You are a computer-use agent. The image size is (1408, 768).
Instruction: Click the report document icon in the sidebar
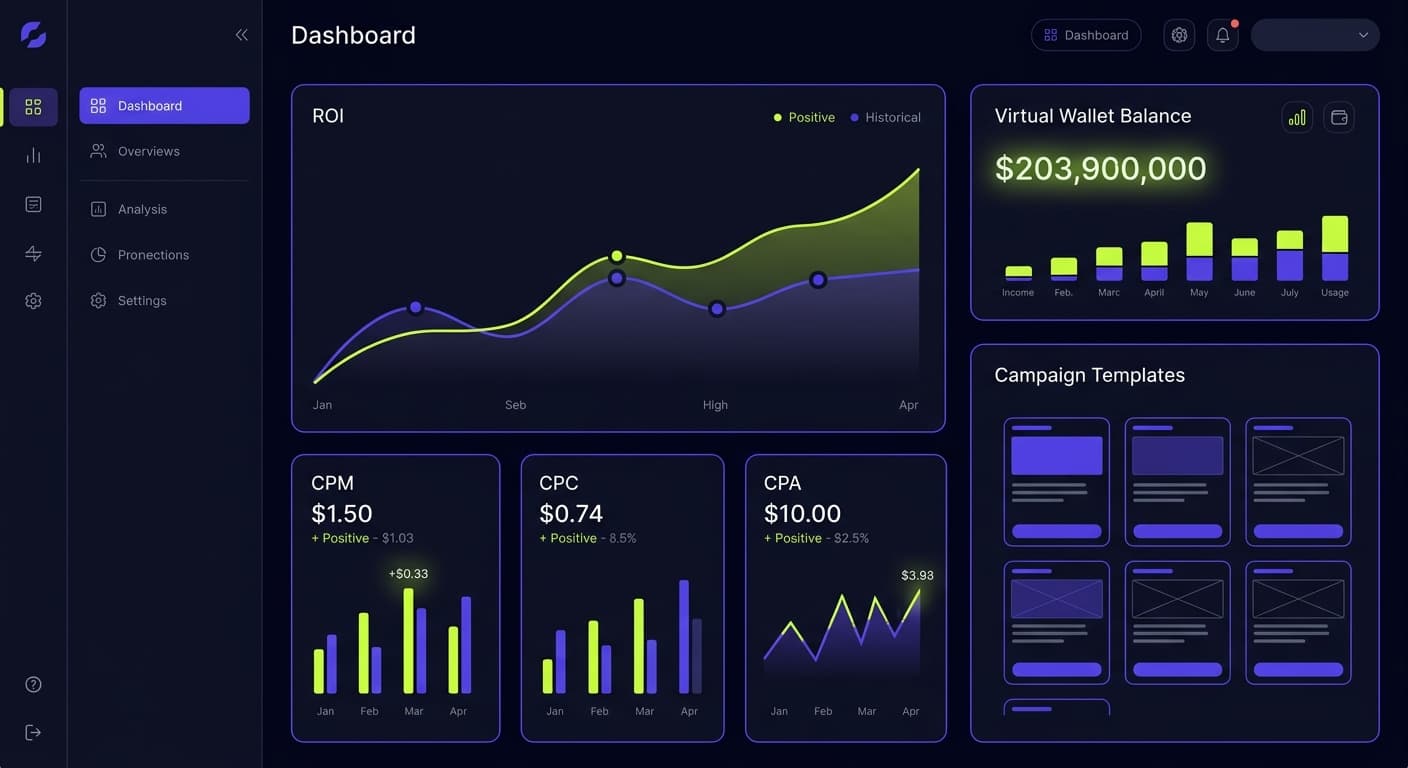(x=33, y=204)
